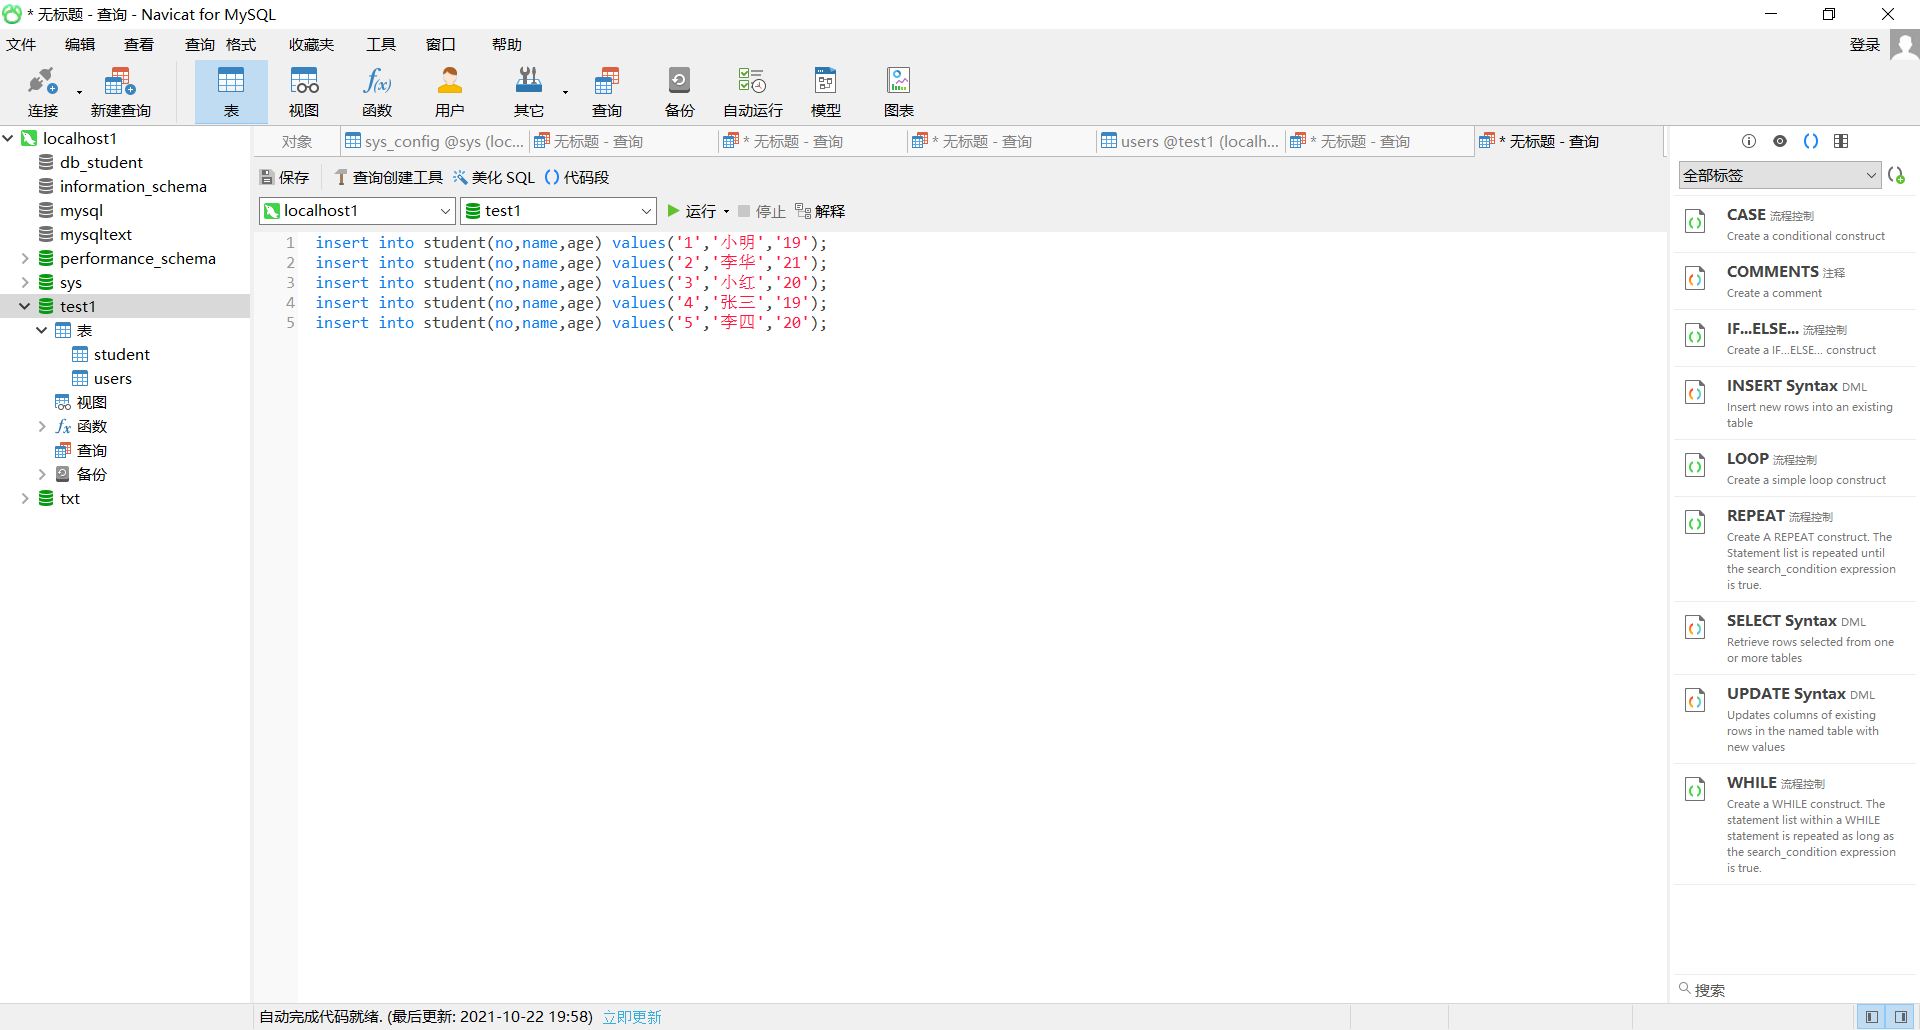Open the User (用户) toolbar icon
The height and width of the screenshot is (1030, 1920).
pos(450,92)
